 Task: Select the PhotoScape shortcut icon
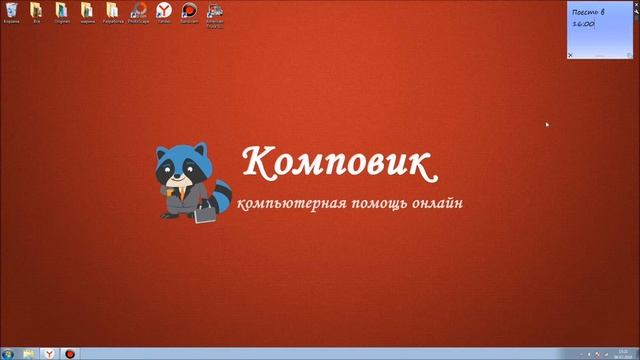coord(138,13)
